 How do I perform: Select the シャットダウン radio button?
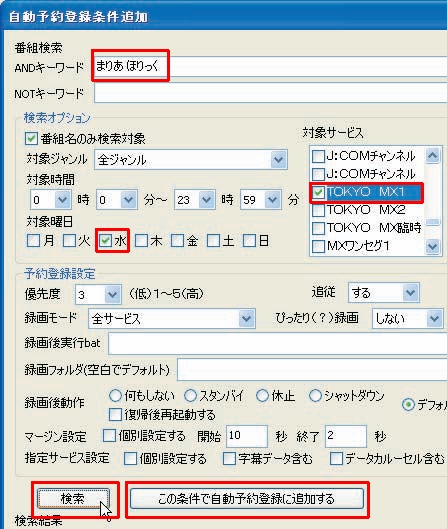315,395
